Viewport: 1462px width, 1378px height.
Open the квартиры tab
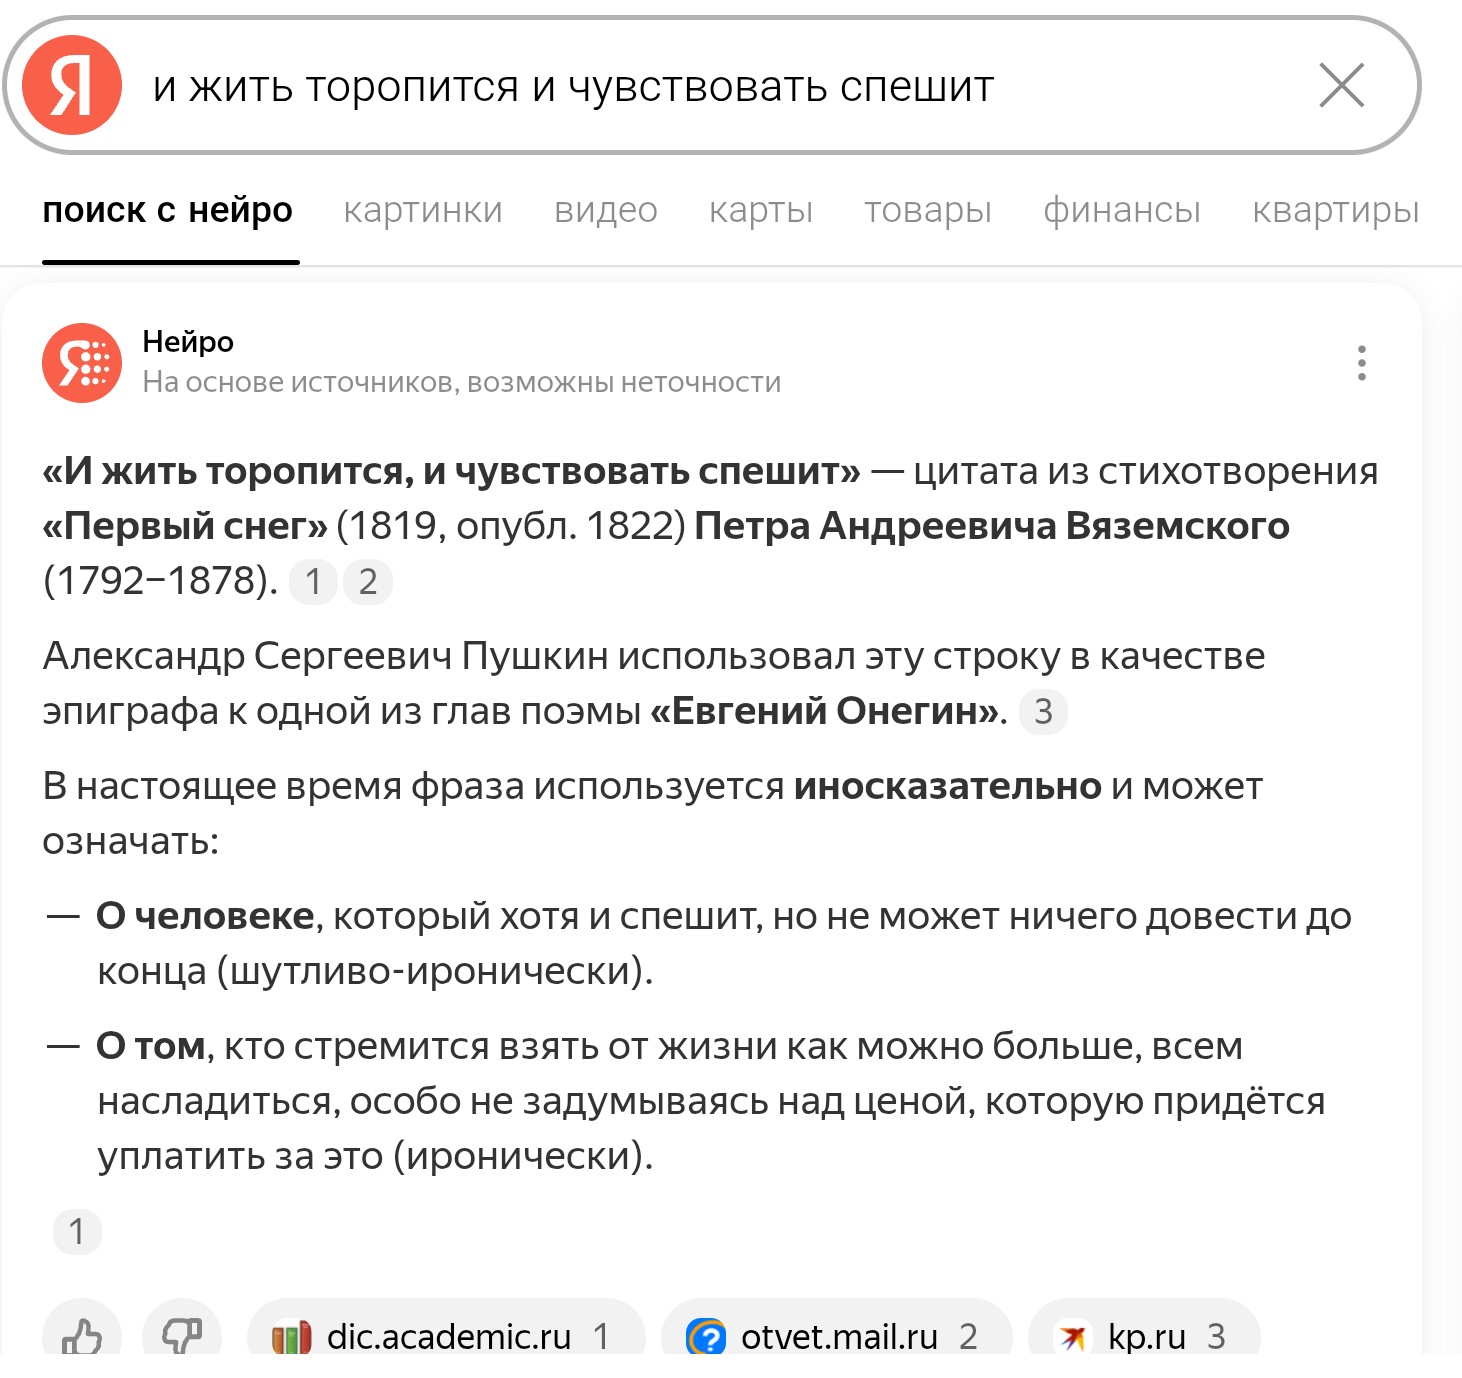(x=1336, y=211)
